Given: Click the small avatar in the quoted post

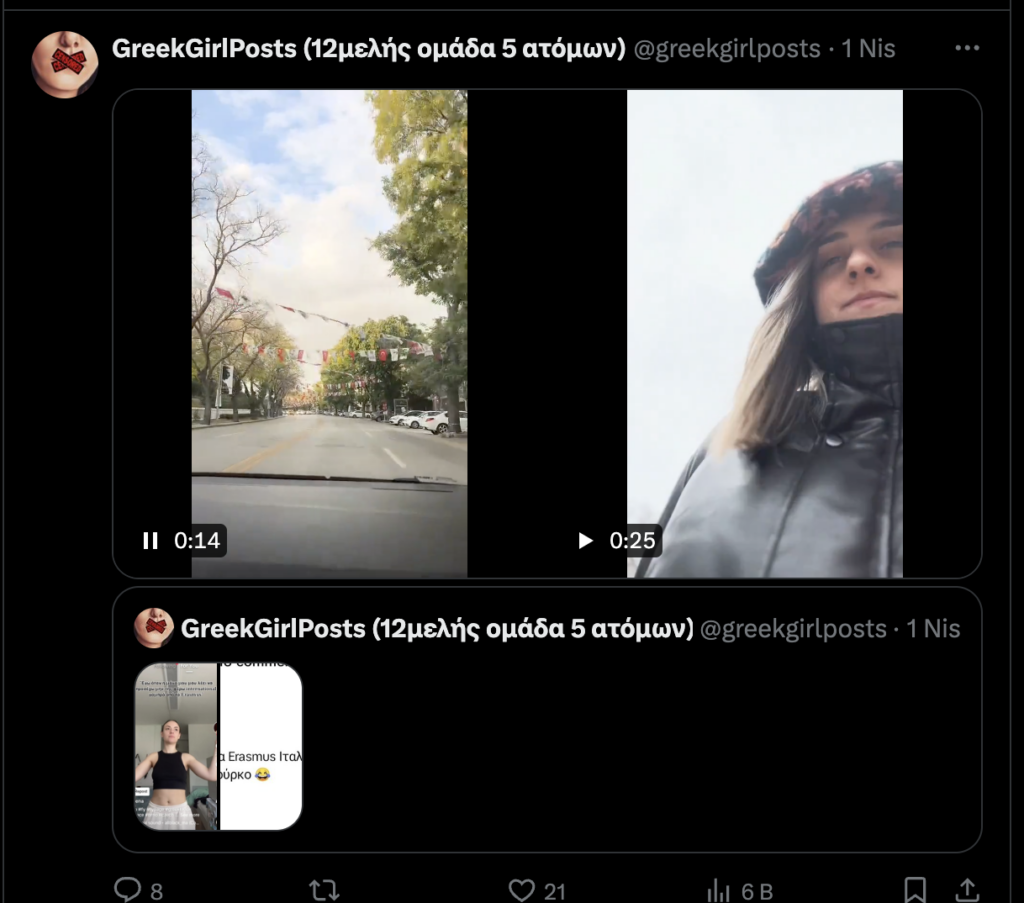Looking at the screenshot, I should point(155,628).
